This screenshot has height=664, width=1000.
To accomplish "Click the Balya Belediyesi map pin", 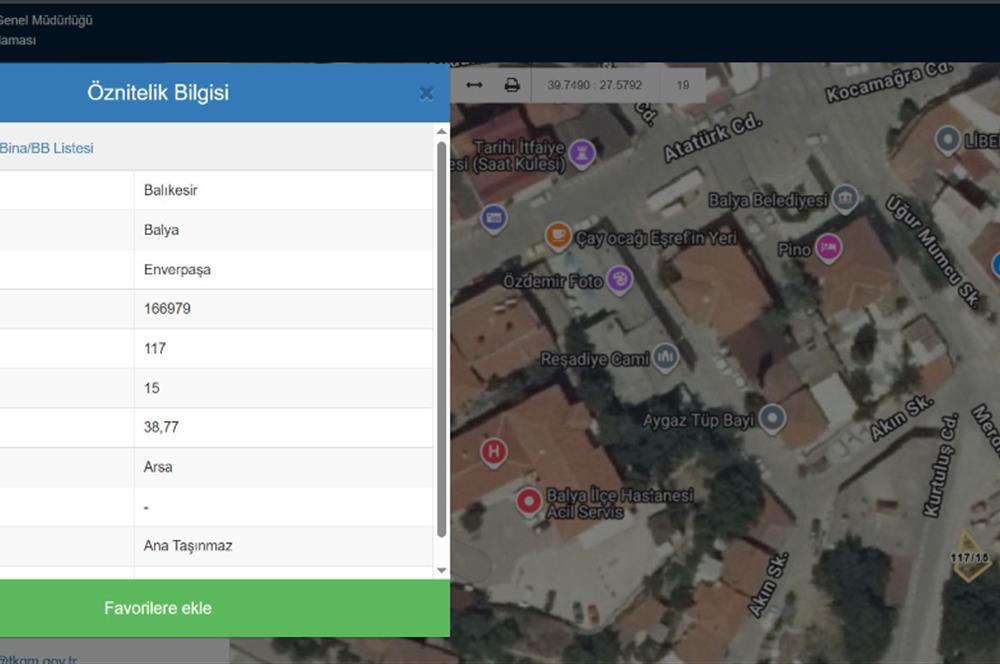I will point(845,198).
